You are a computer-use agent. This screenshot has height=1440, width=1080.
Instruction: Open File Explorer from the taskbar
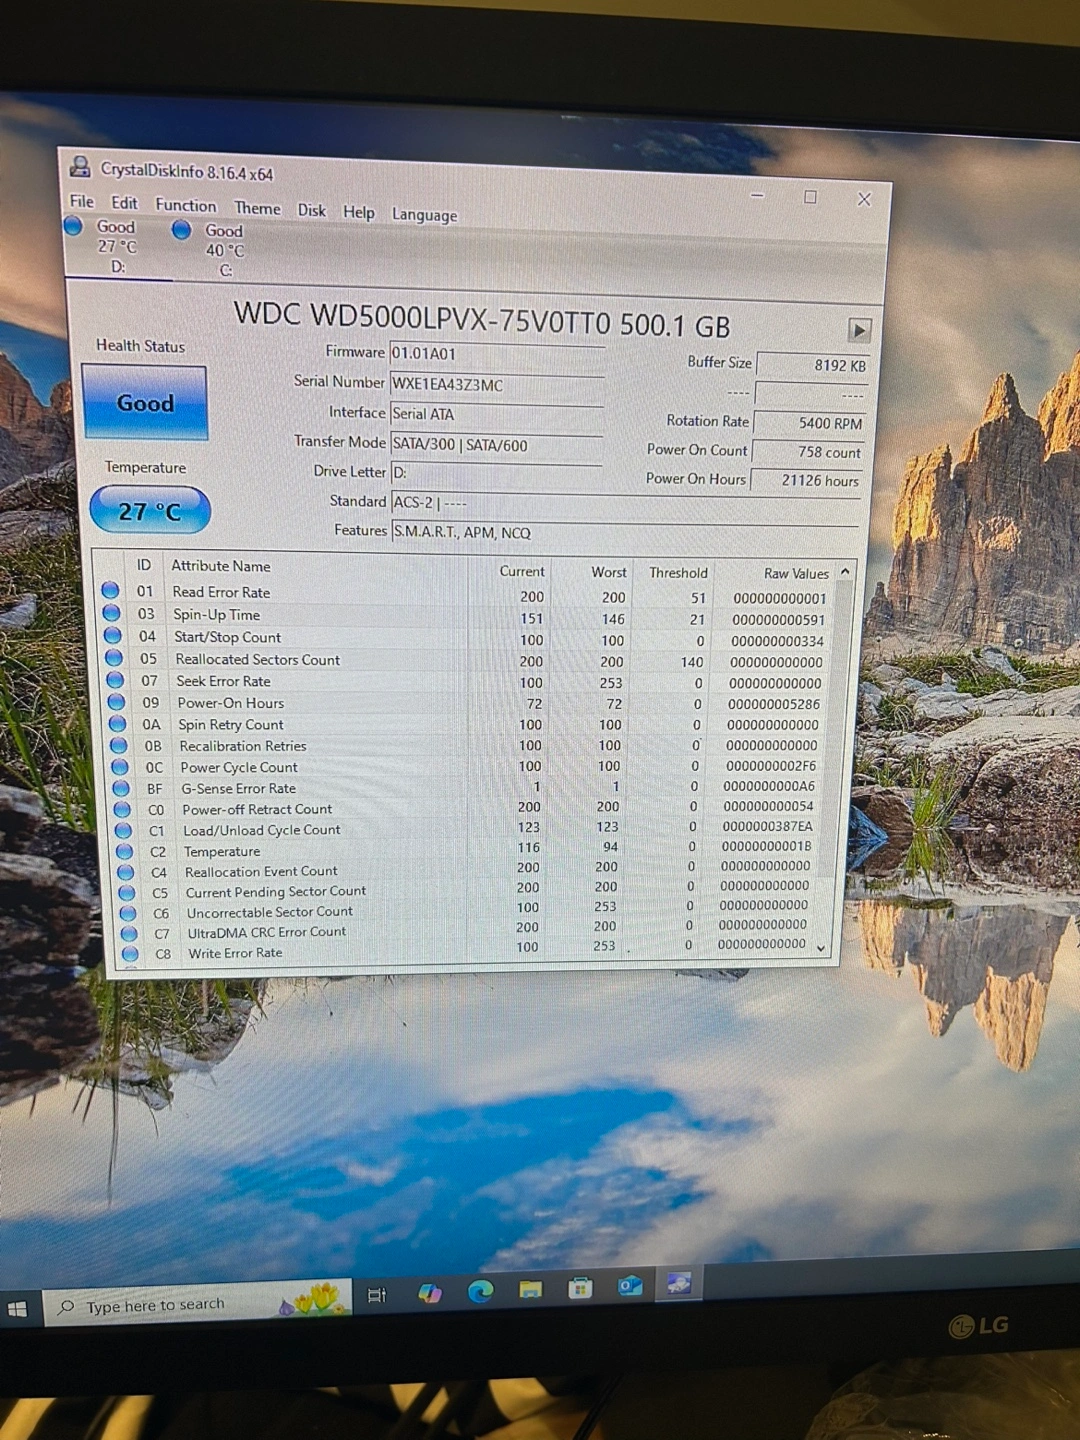[x=531, y=1290]
